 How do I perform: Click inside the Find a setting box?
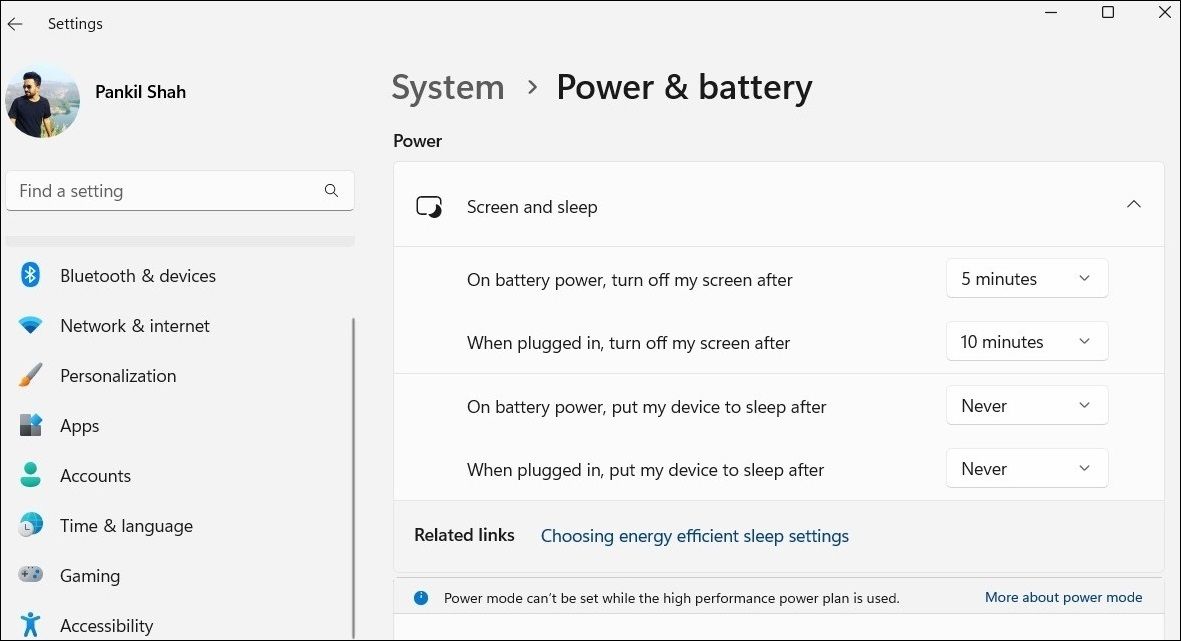click(160, 190)
